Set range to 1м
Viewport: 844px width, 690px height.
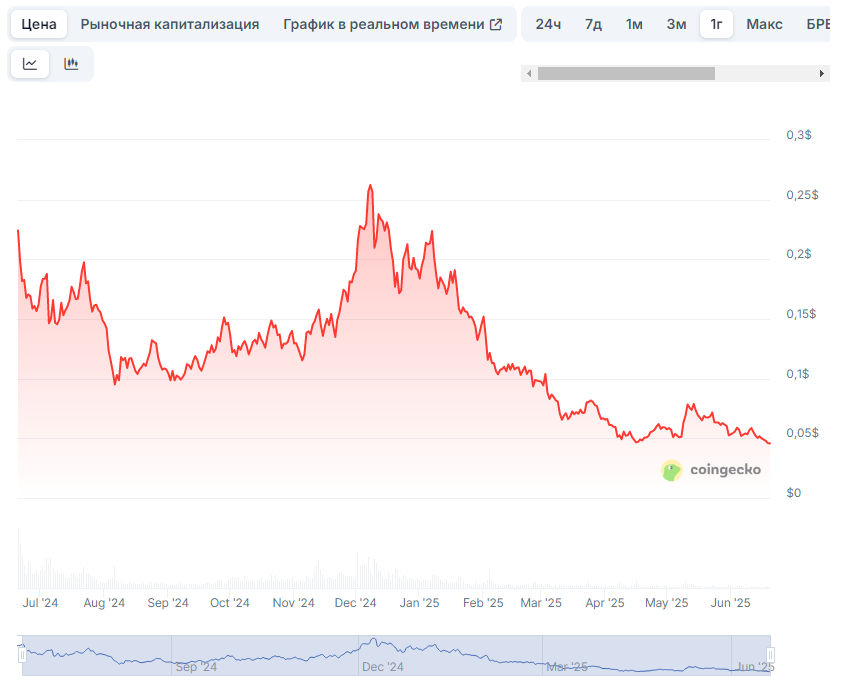coord(634,24)
